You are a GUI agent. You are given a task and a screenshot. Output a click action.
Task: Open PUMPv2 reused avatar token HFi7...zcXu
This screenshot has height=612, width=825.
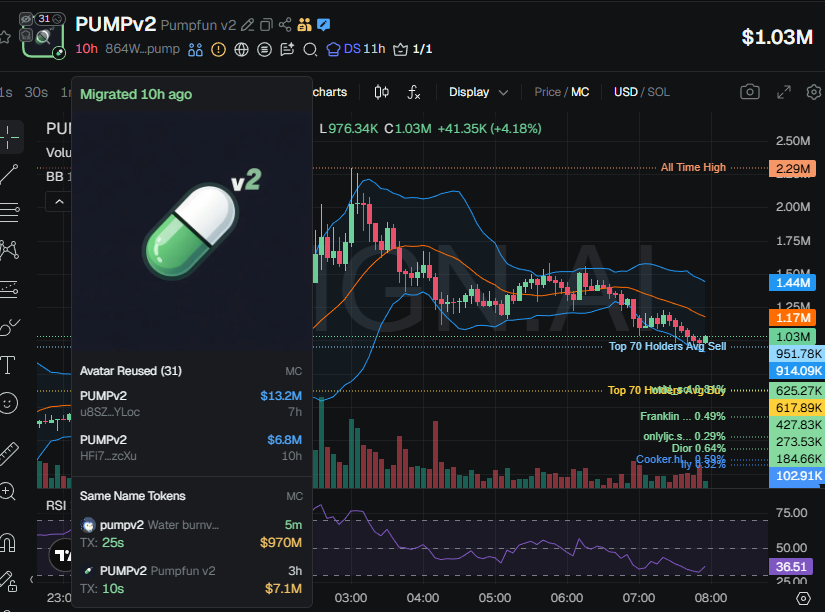click(191, 447)
